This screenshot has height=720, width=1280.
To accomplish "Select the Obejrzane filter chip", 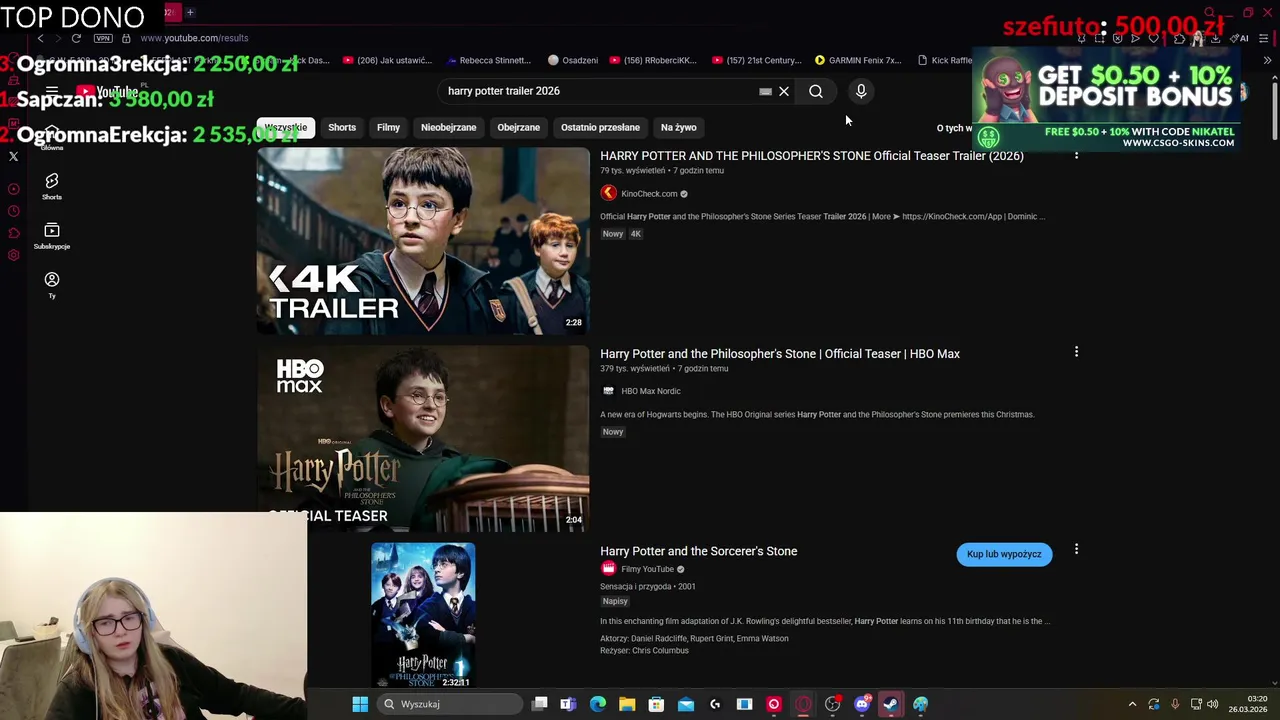I will [518, 127].
